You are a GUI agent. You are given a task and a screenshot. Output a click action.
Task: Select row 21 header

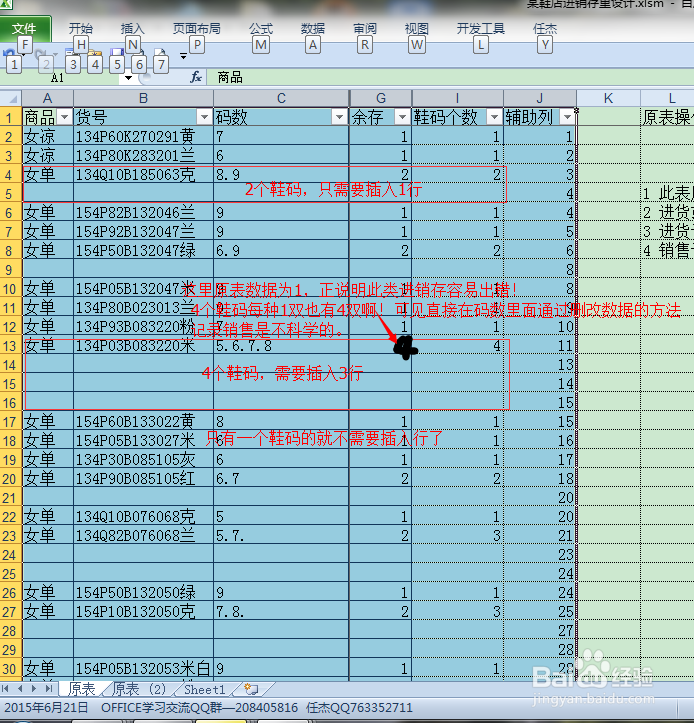(11, 498)
